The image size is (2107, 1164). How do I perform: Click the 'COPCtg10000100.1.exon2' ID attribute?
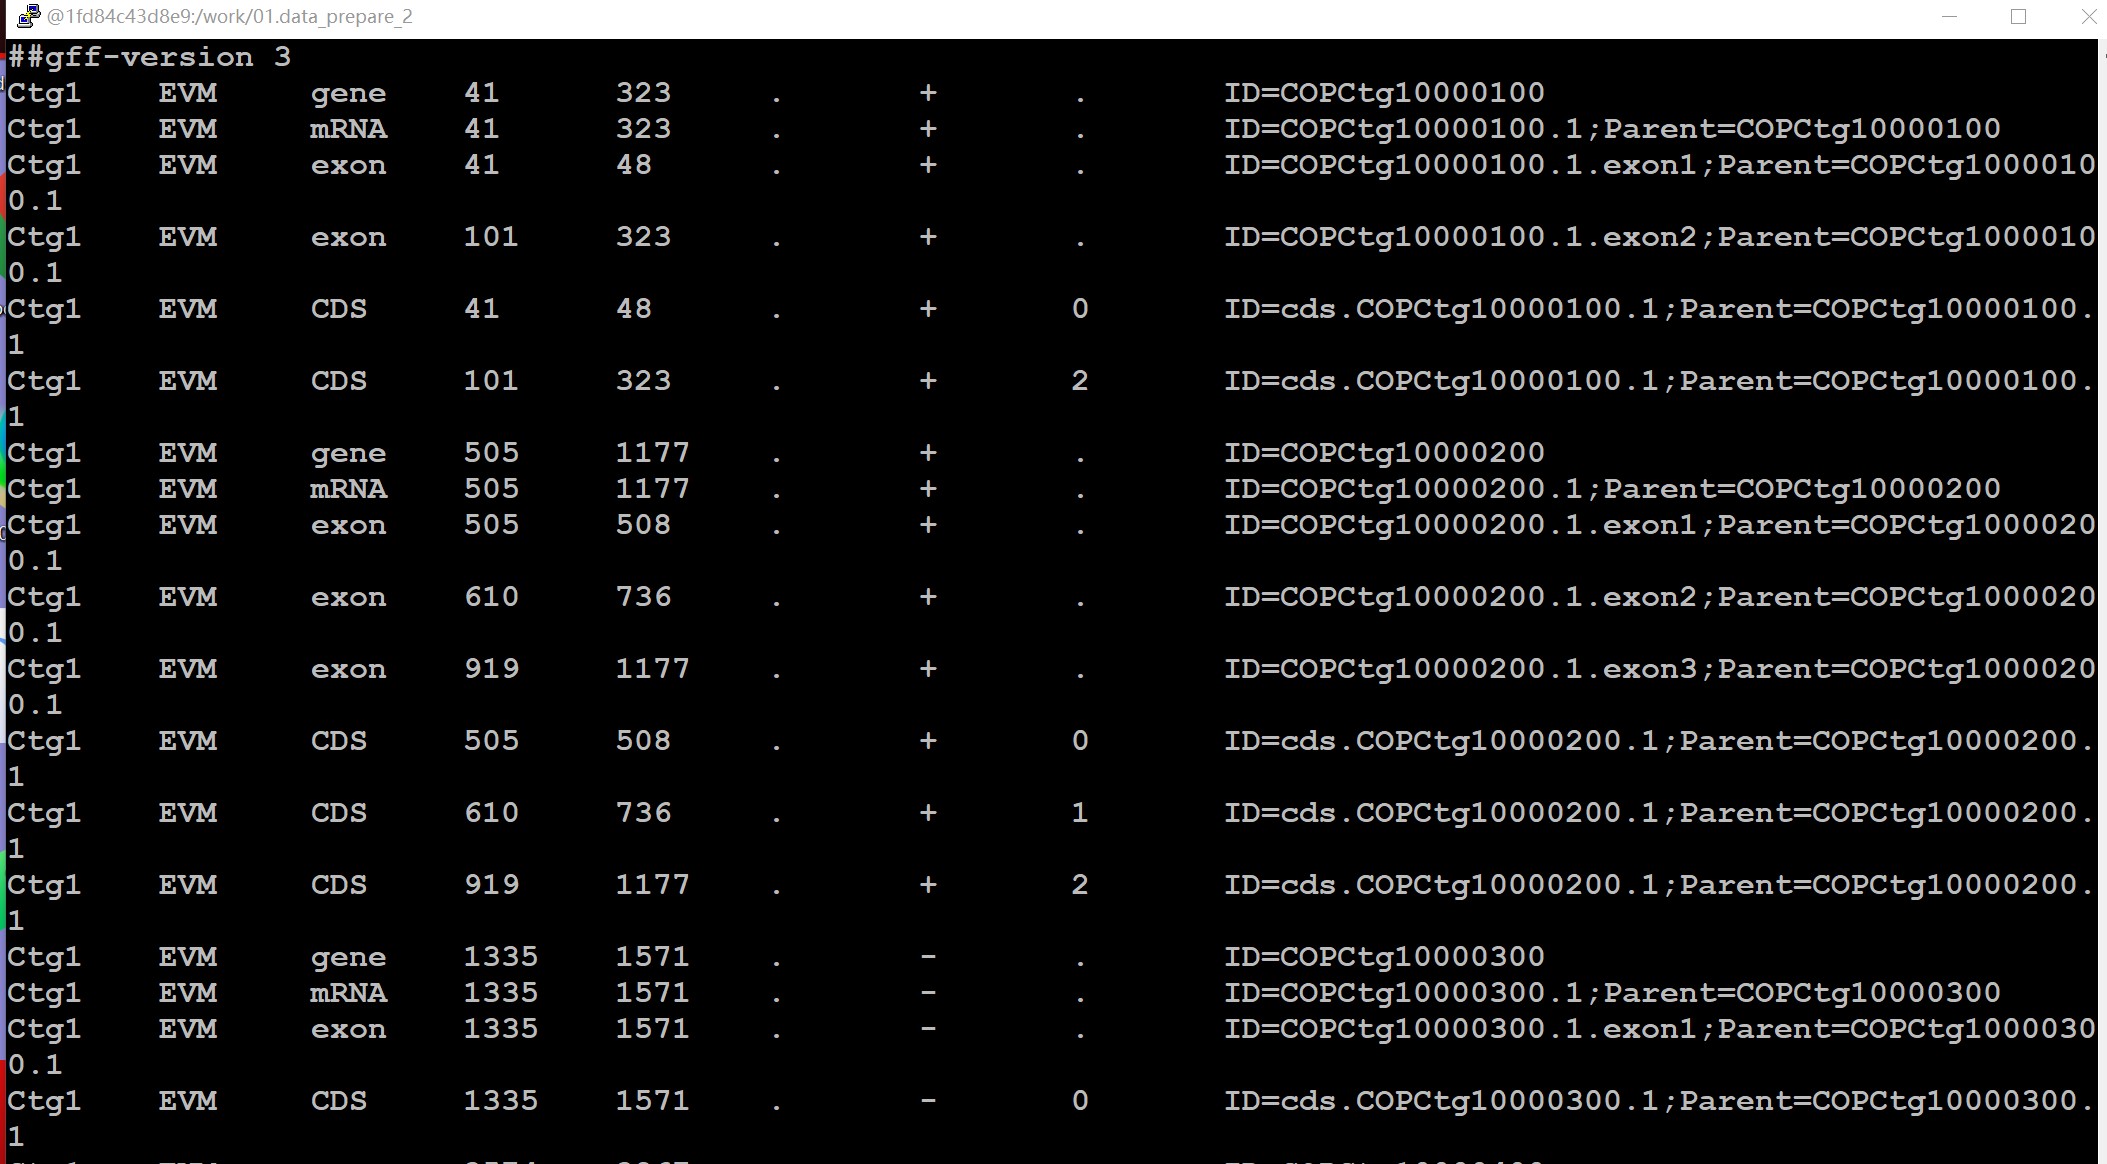(x=1460, y=237)
